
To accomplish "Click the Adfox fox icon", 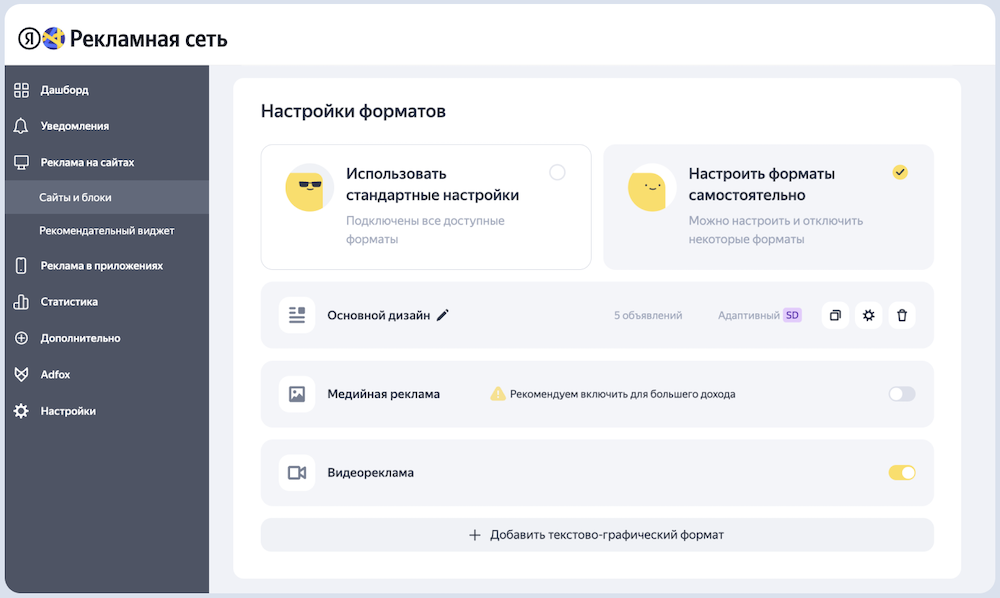I will tap(21, 374).
